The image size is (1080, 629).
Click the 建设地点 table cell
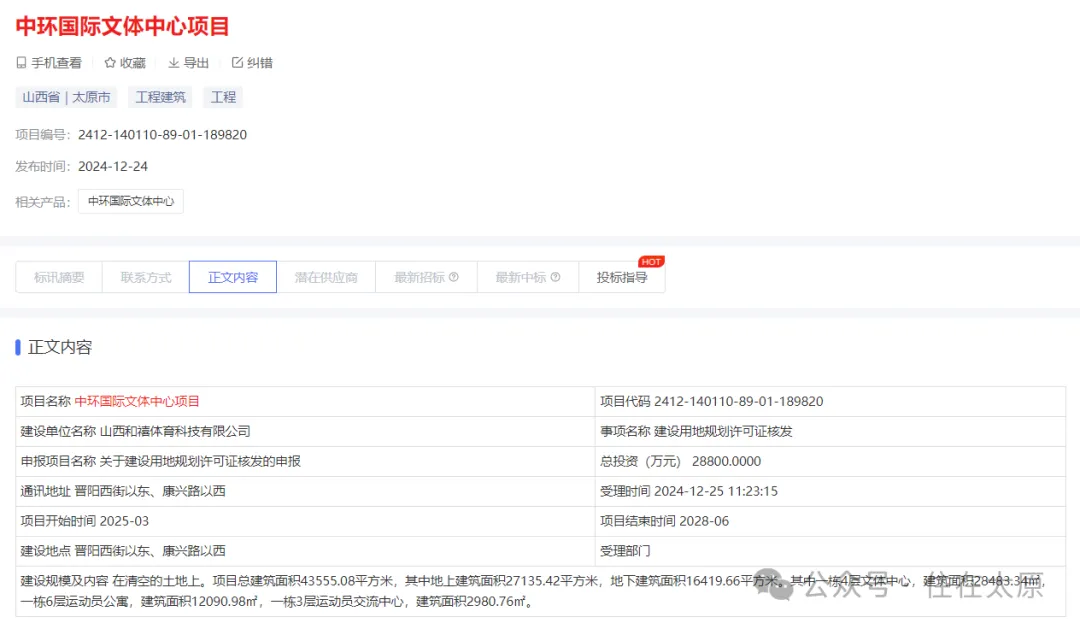[x=305, y=551]
